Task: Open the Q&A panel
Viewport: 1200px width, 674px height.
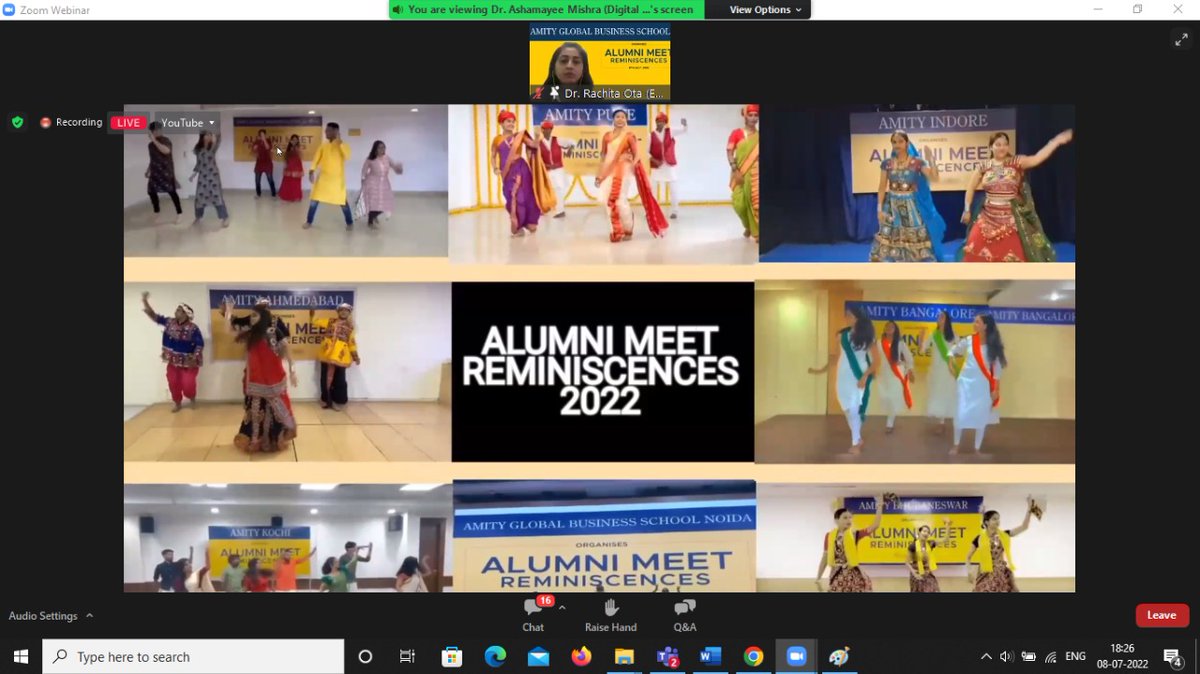Action: [685, 615]
